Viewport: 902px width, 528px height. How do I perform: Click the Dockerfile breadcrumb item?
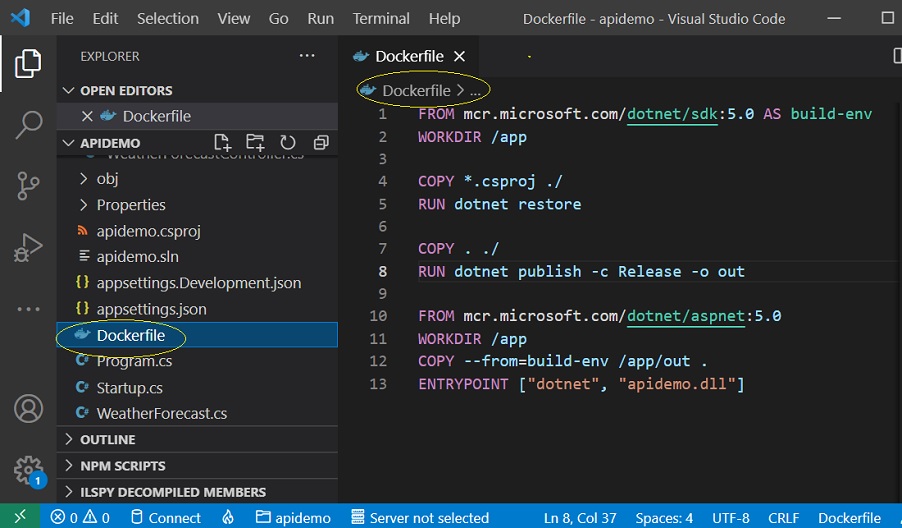[416, 91]
